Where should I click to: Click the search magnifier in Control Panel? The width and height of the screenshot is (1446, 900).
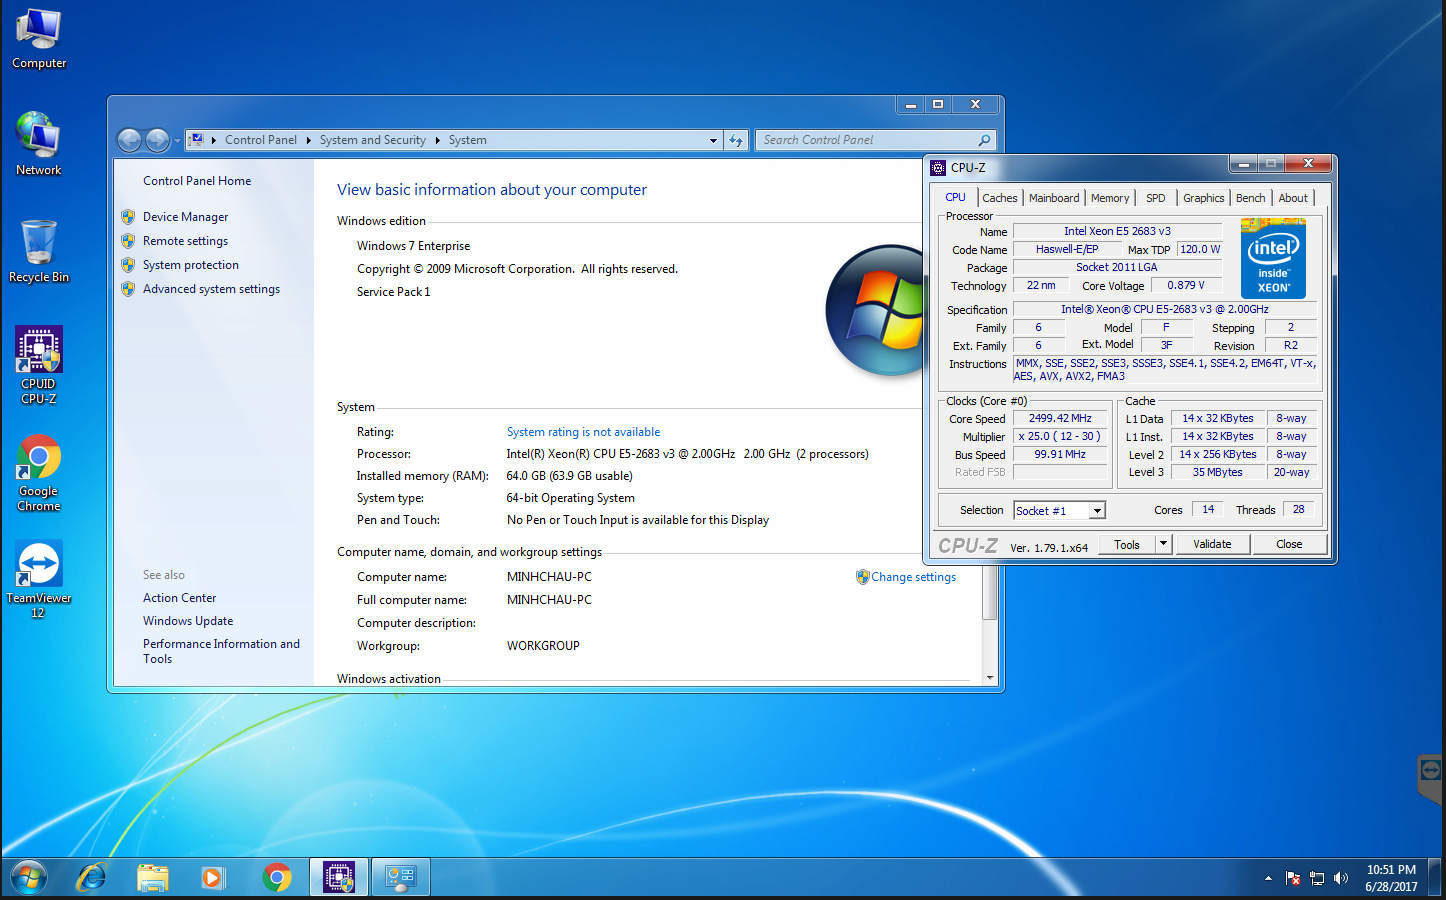coord(984,140)
